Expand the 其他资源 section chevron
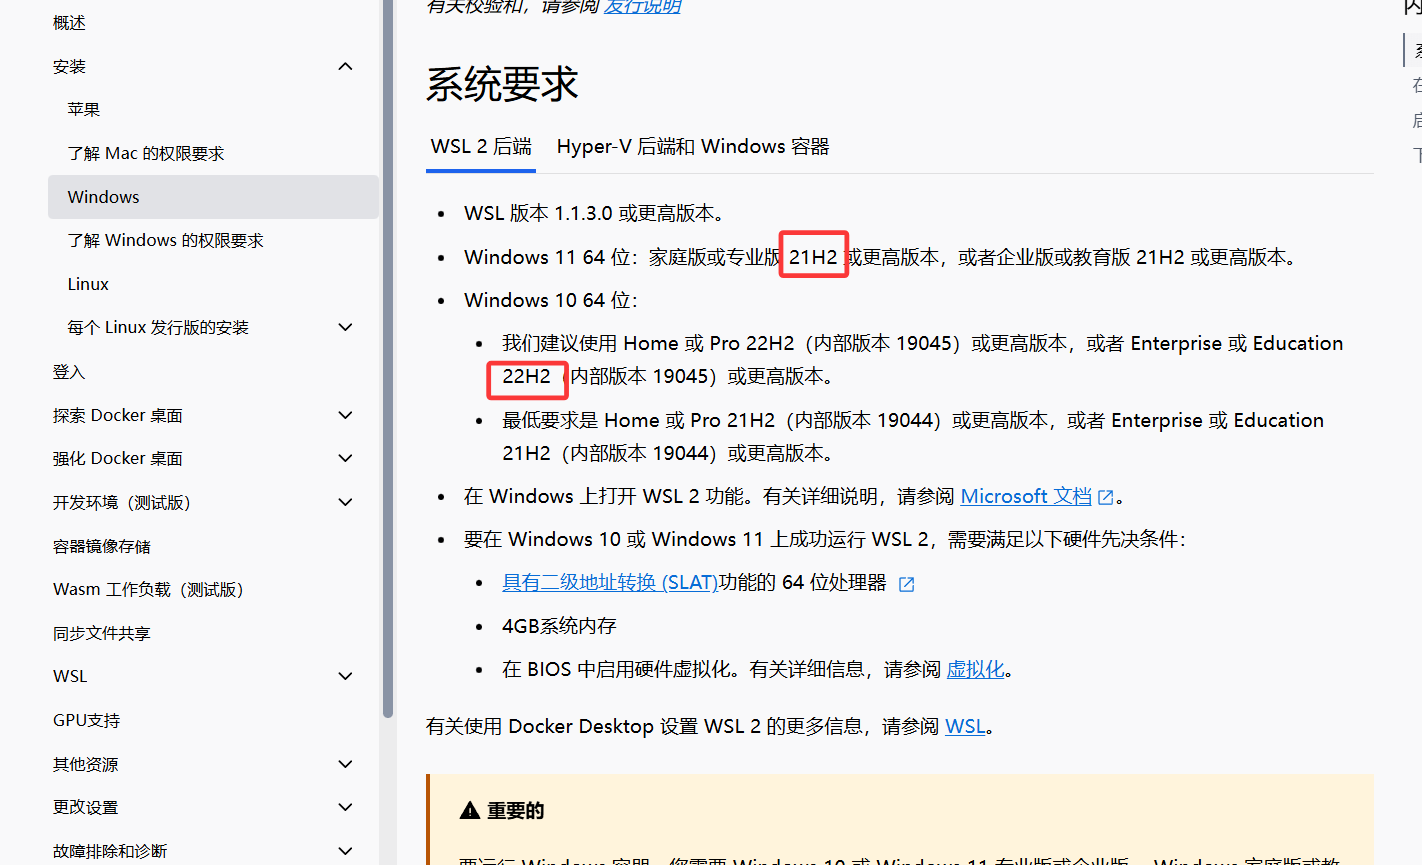The image size is (1422, 865). [346, 764]
